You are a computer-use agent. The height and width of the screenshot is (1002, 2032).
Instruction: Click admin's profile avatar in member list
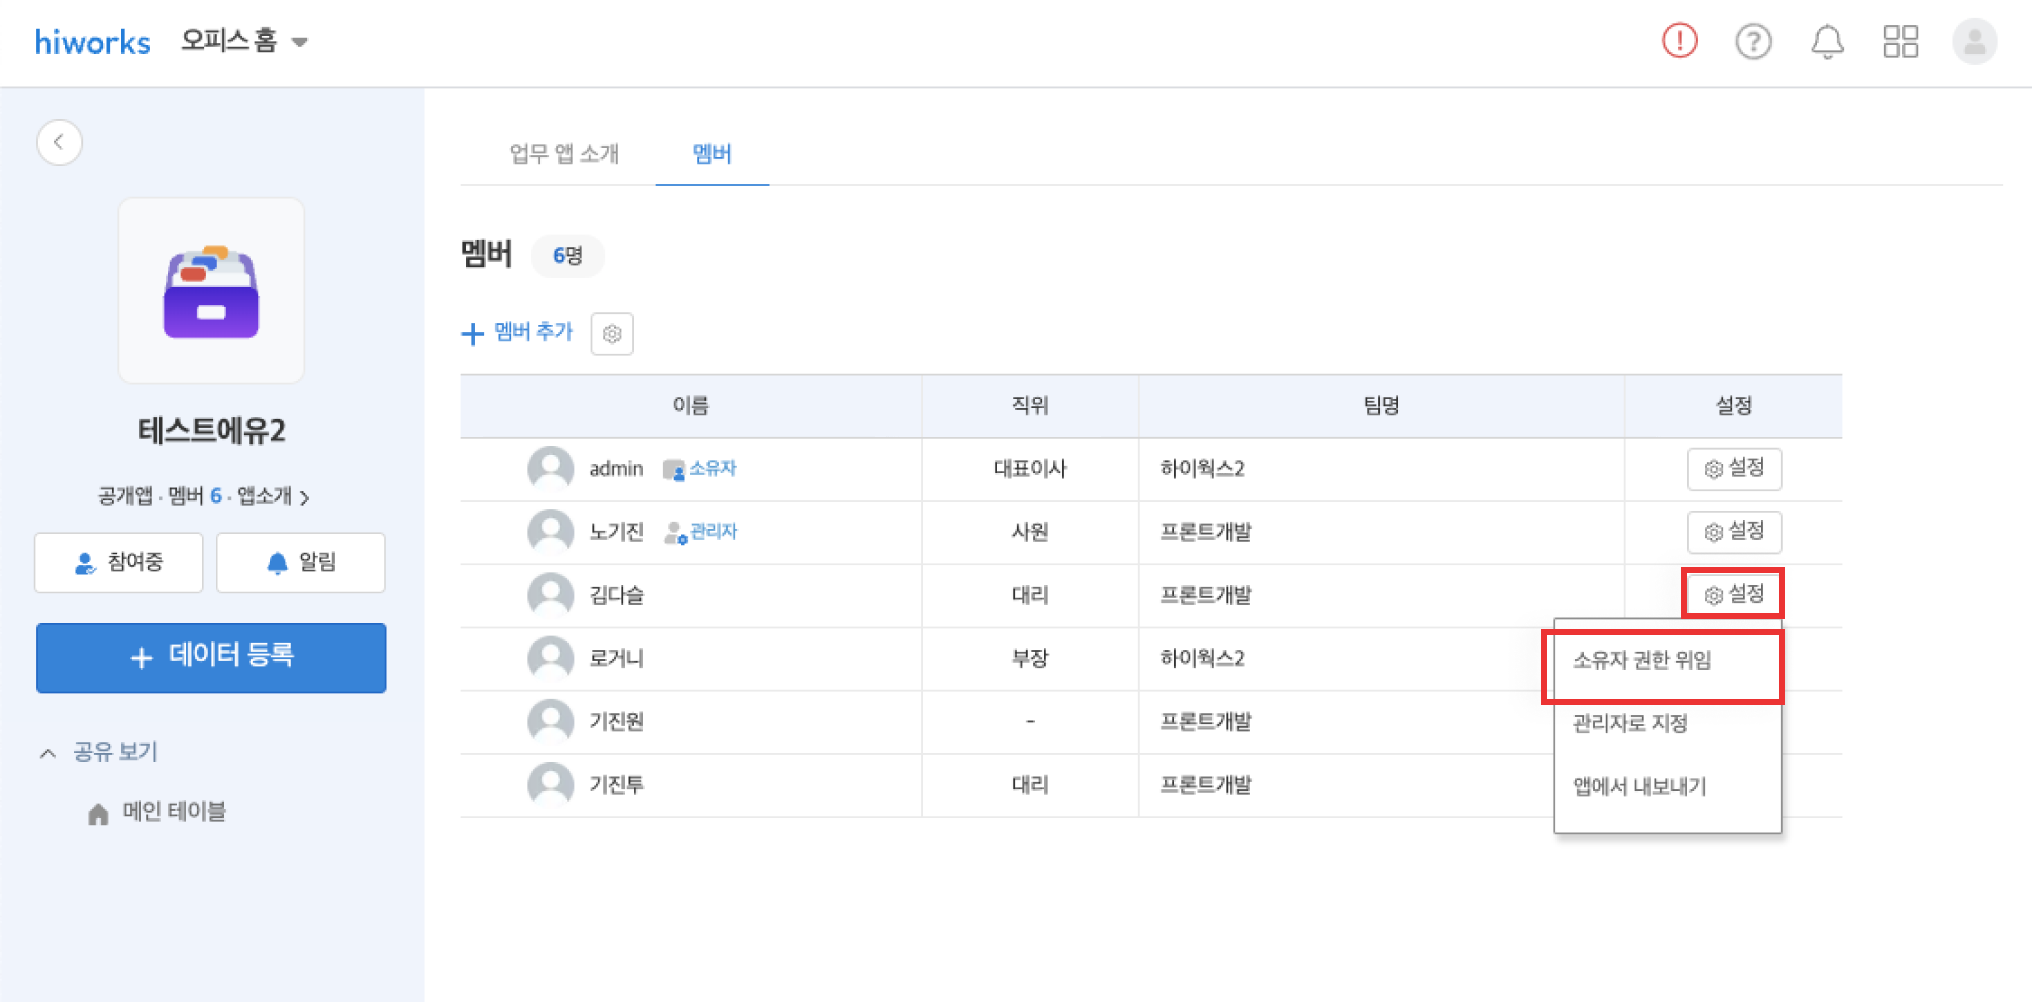pos(550,468)
